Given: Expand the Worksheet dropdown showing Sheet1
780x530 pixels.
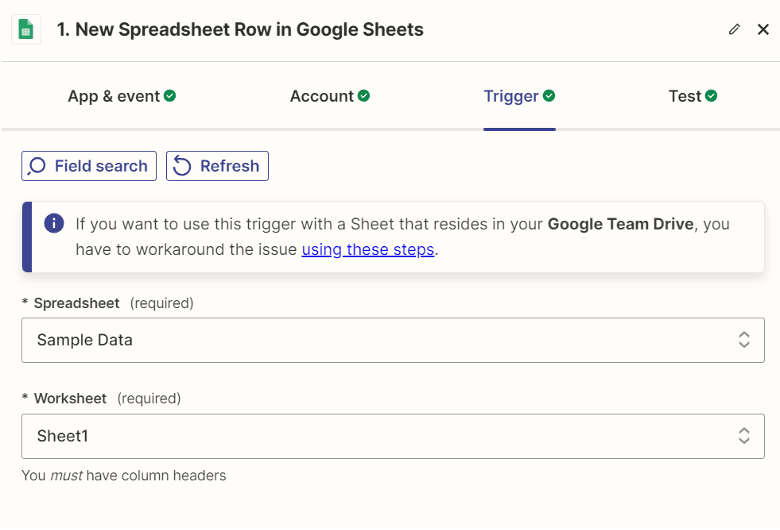Looking at the screenshot, I should point(392,436).
